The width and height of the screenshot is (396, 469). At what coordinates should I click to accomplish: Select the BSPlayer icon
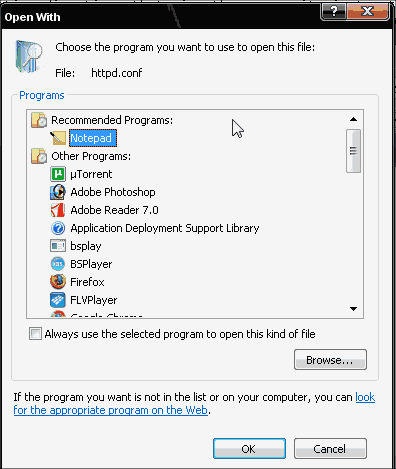(58, 264)
